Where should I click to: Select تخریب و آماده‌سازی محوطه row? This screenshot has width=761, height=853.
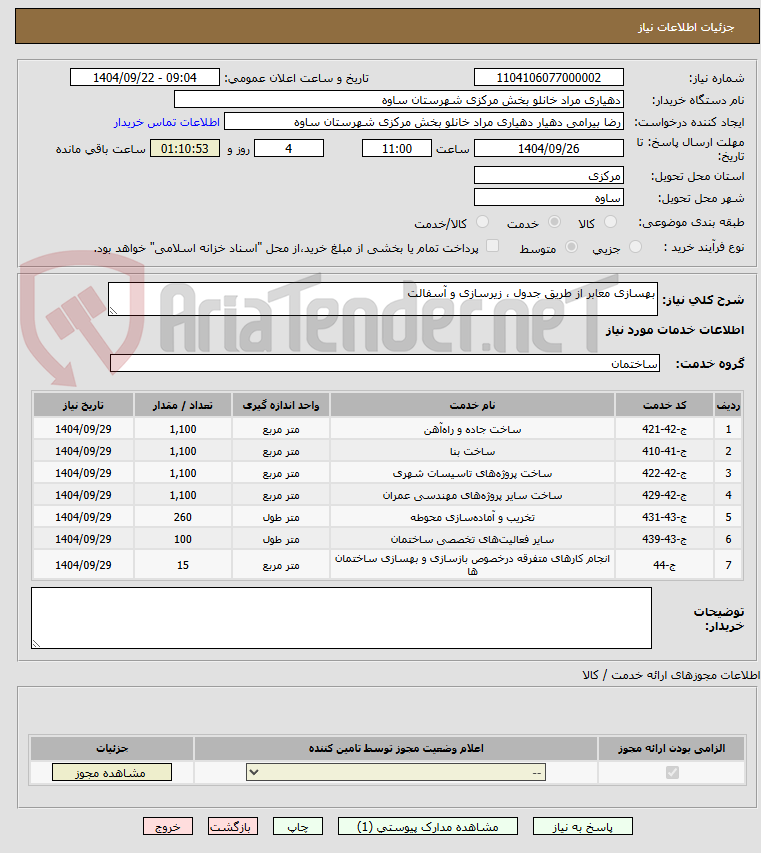[472, 517]
